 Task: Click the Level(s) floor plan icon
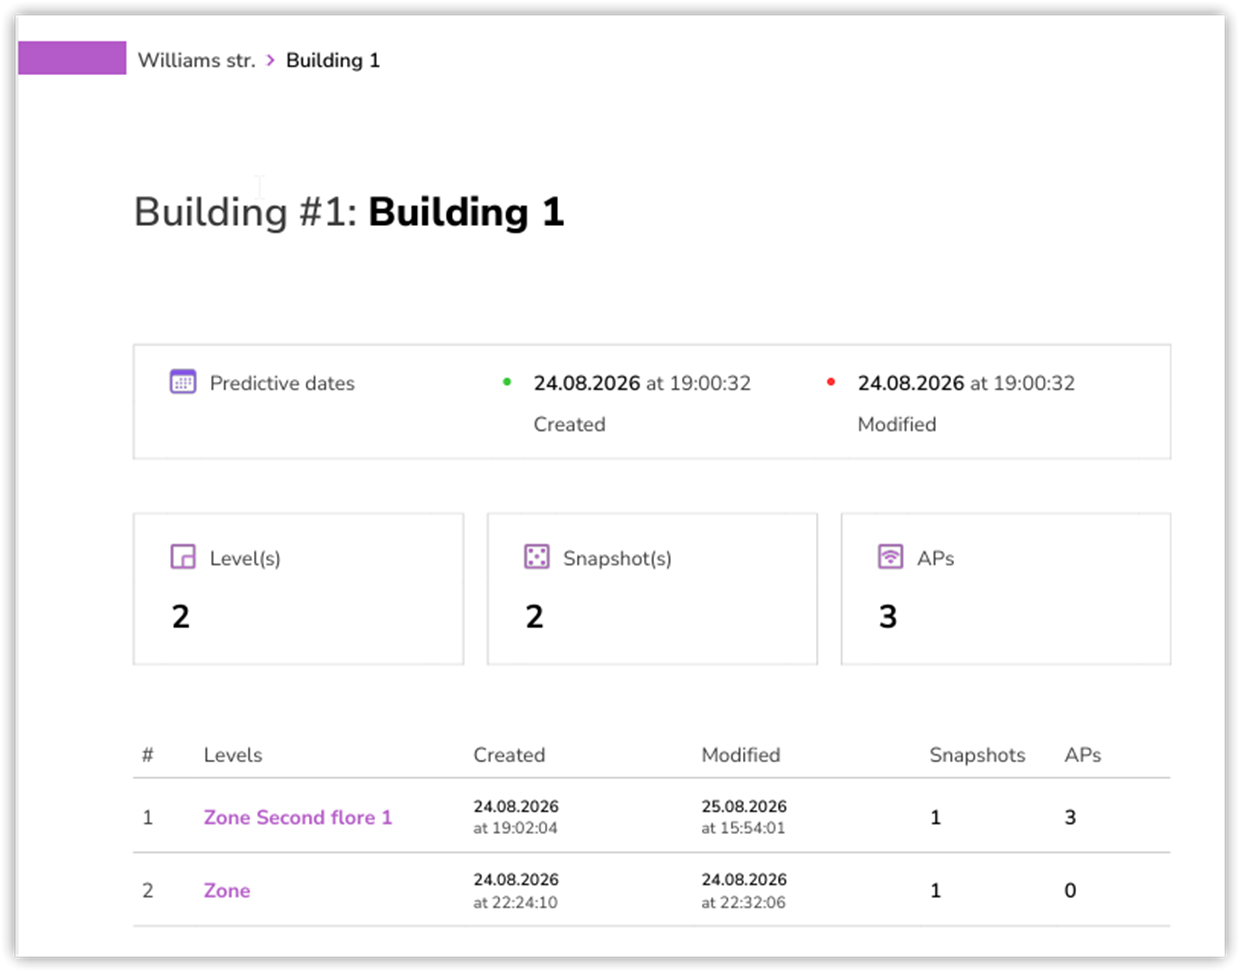tap(183, 557)
